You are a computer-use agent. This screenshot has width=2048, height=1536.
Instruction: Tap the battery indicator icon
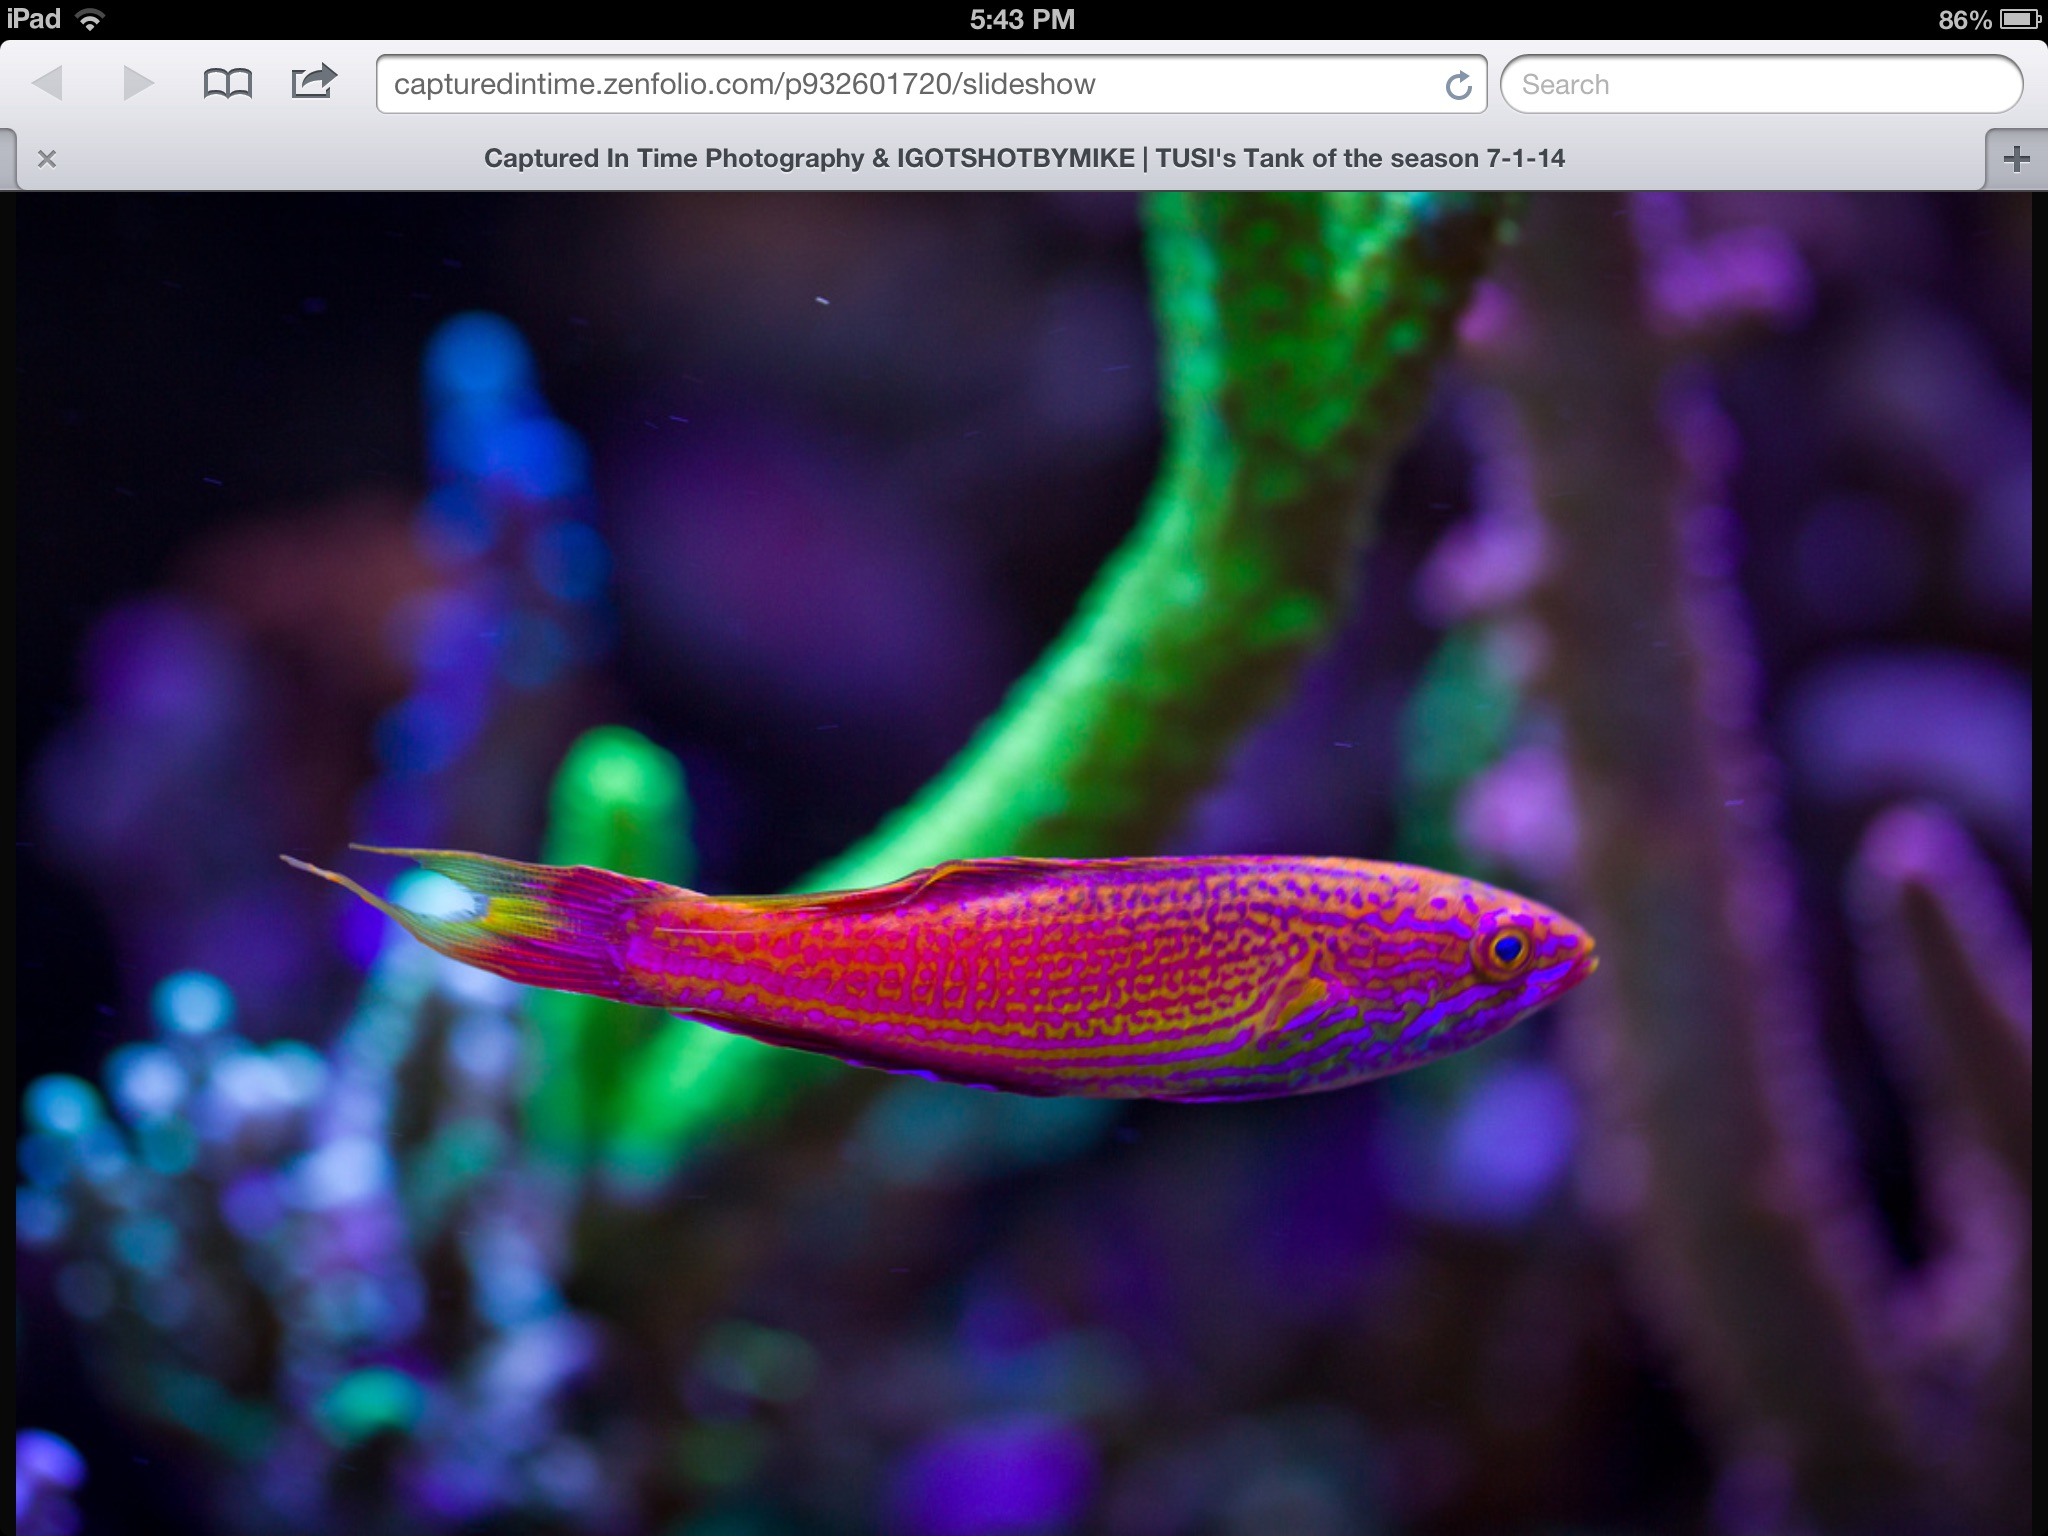2019,19
